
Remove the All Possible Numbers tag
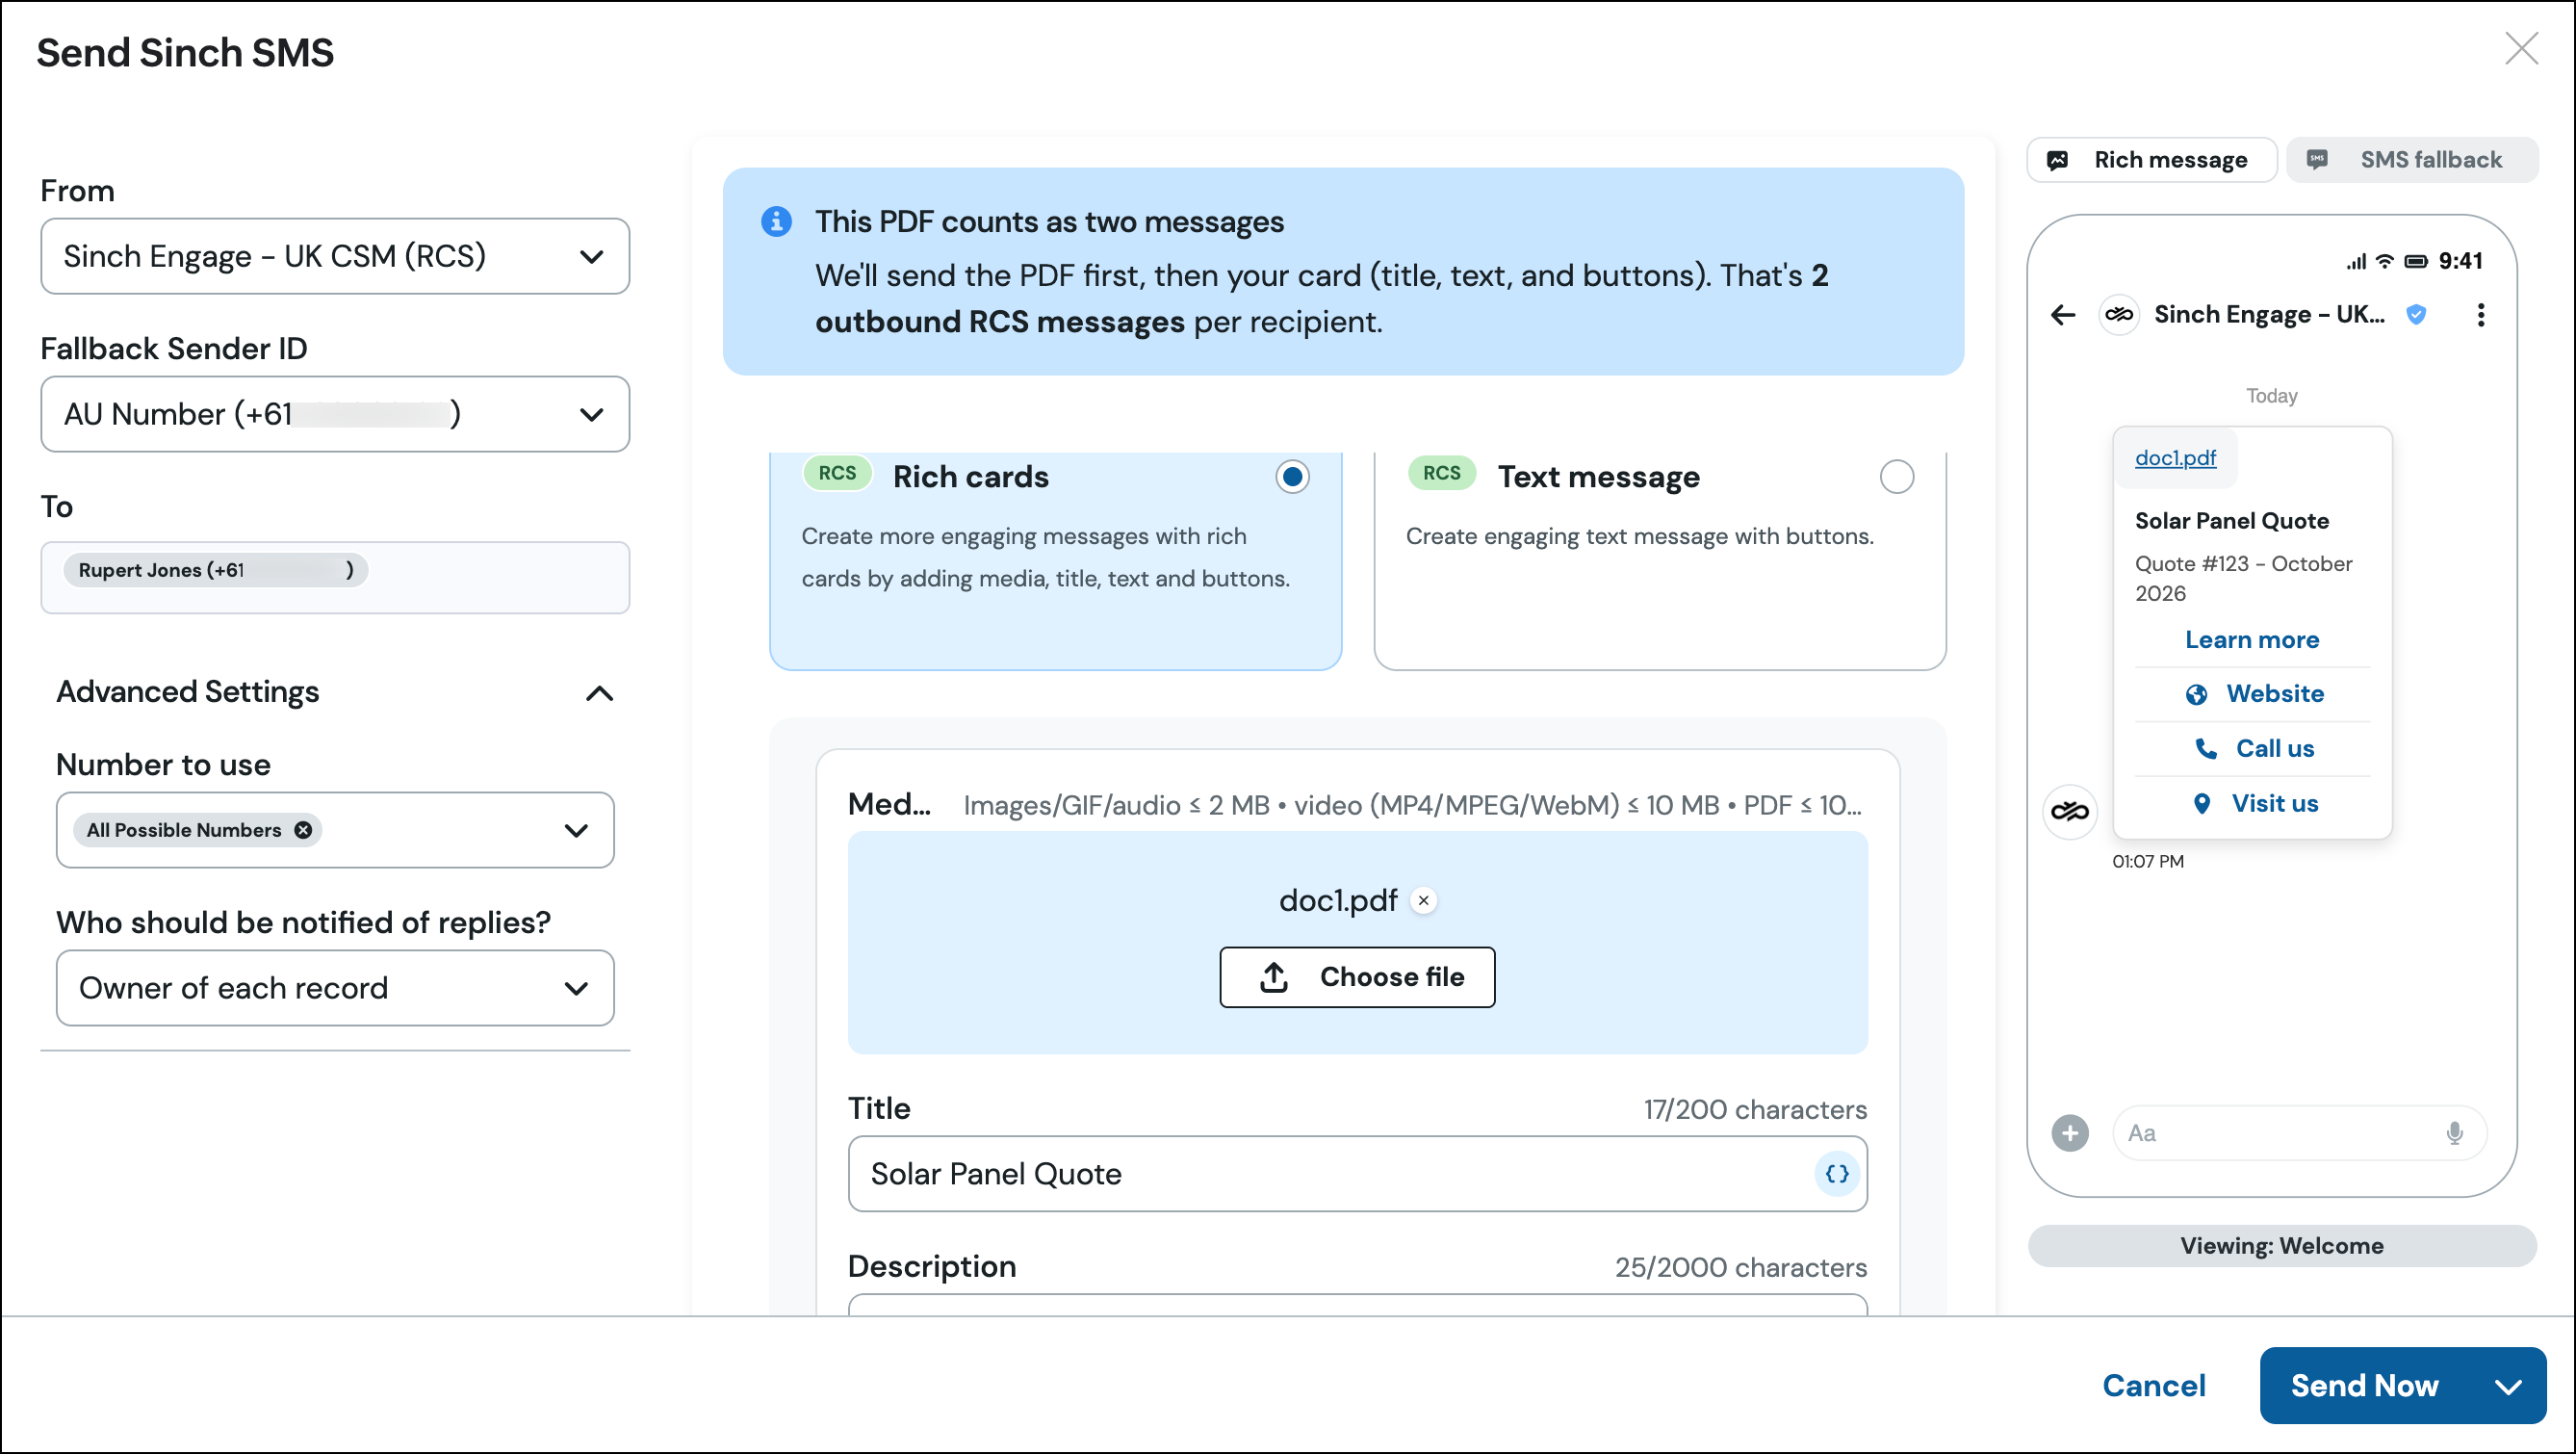(x=303, y=830)
